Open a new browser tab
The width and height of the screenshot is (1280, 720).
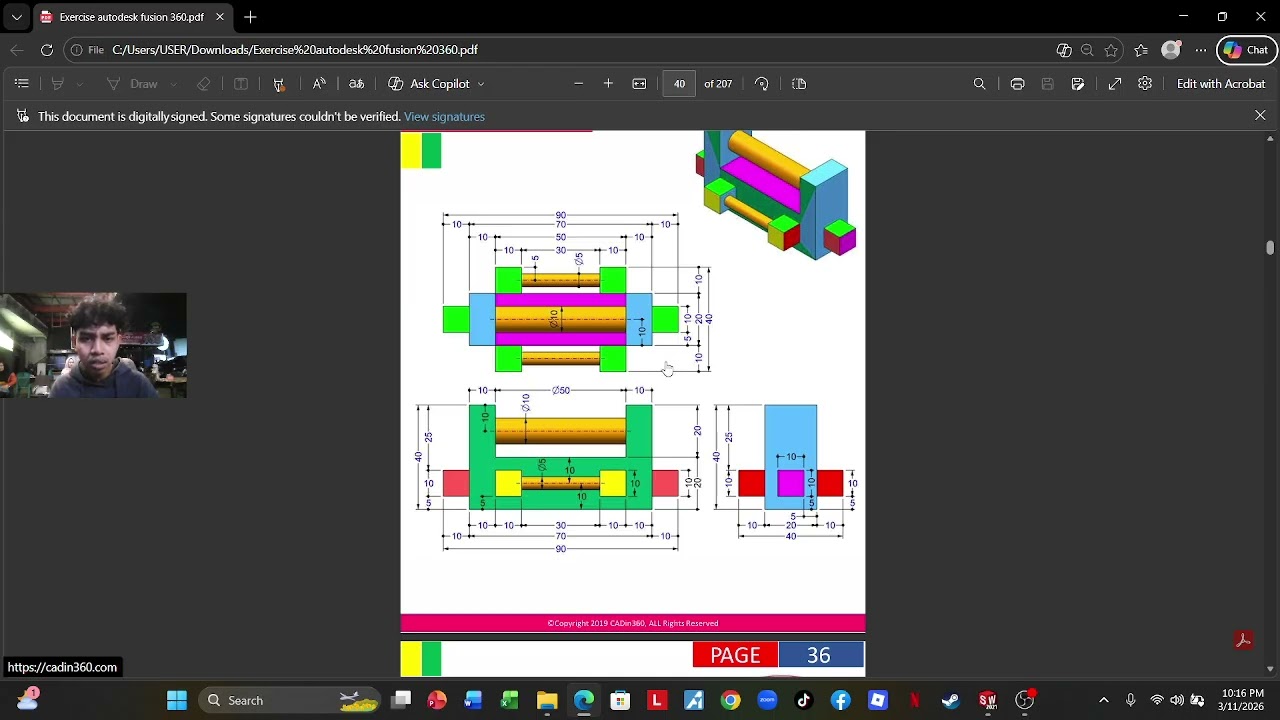pos(250,17)
